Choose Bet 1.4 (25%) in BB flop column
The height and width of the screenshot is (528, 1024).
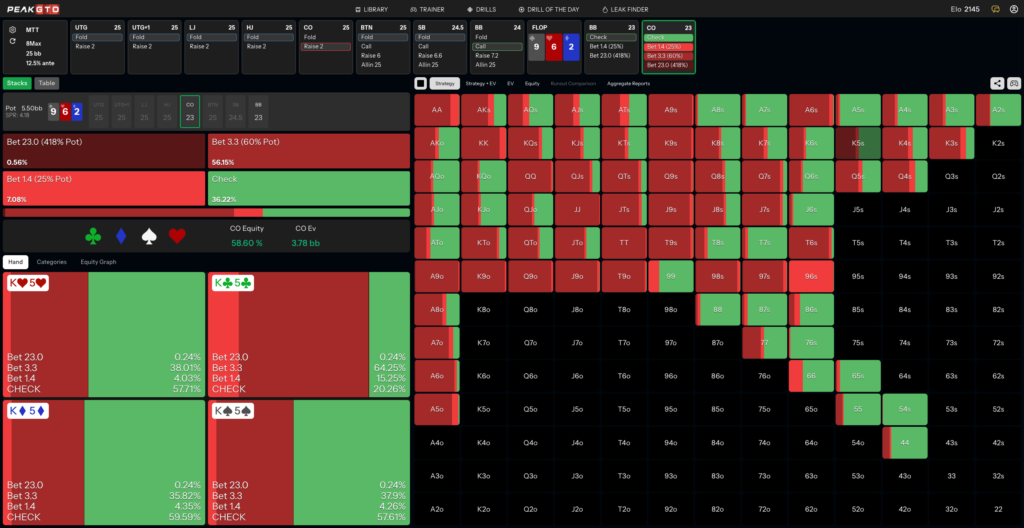611,46
